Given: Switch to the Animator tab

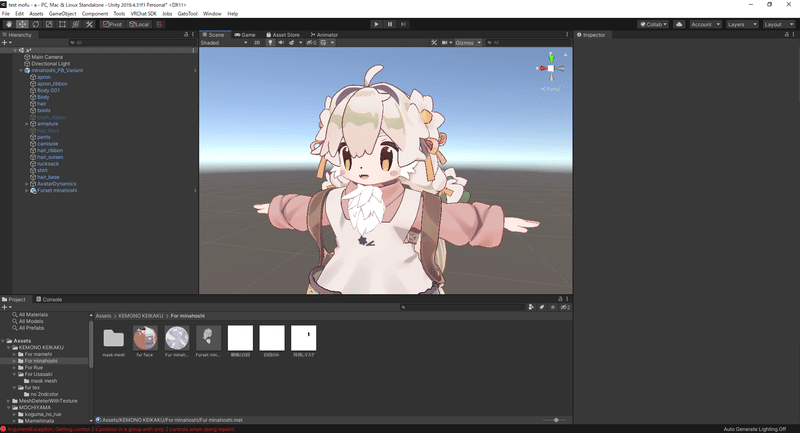Looking at the screenshot, I should [324, 35].
